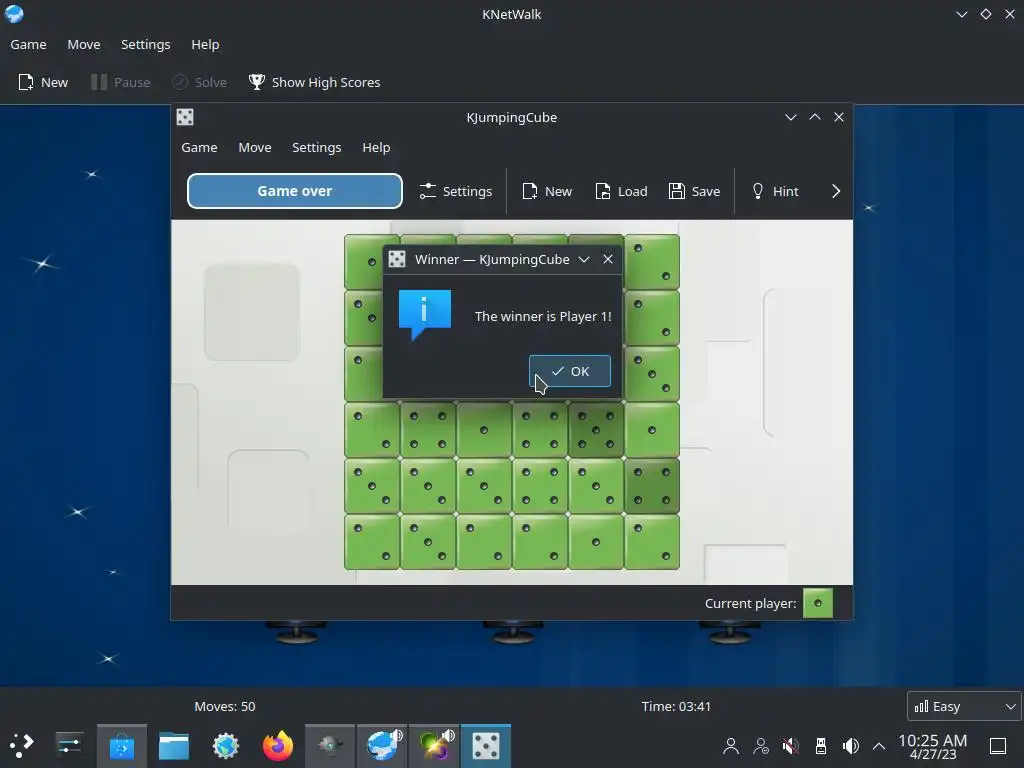
Task: Click the top-right cube on the board
Action: point(652,262)
